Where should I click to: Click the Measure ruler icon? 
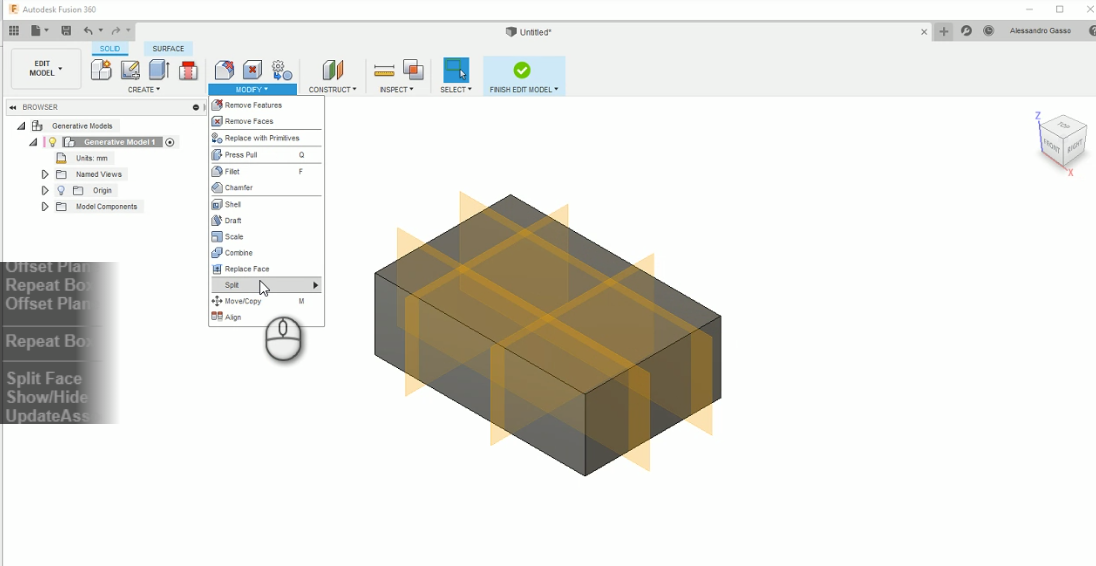[384, 70]
